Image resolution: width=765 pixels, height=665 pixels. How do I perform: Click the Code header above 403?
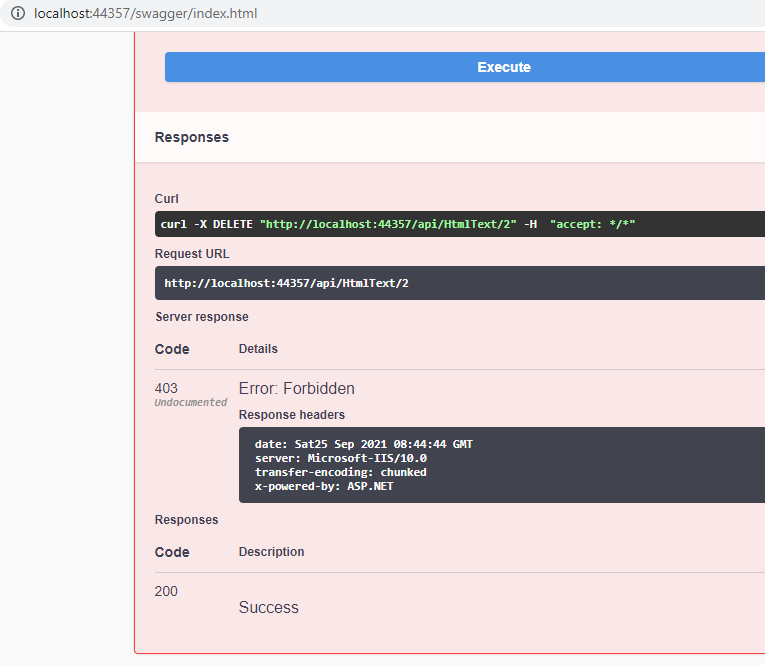[172, 349]
